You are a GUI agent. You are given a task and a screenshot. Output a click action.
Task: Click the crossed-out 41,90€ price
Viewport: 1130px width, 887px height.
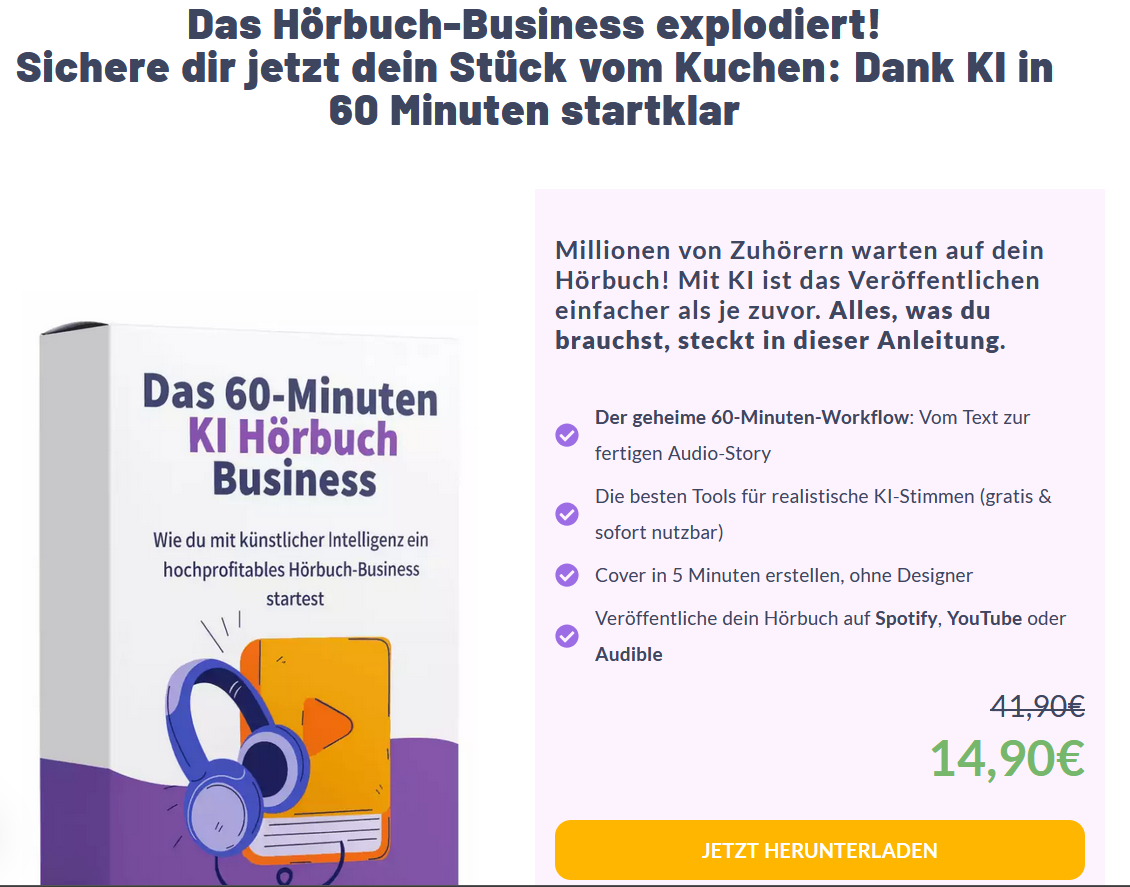(x=1037, y=705)
